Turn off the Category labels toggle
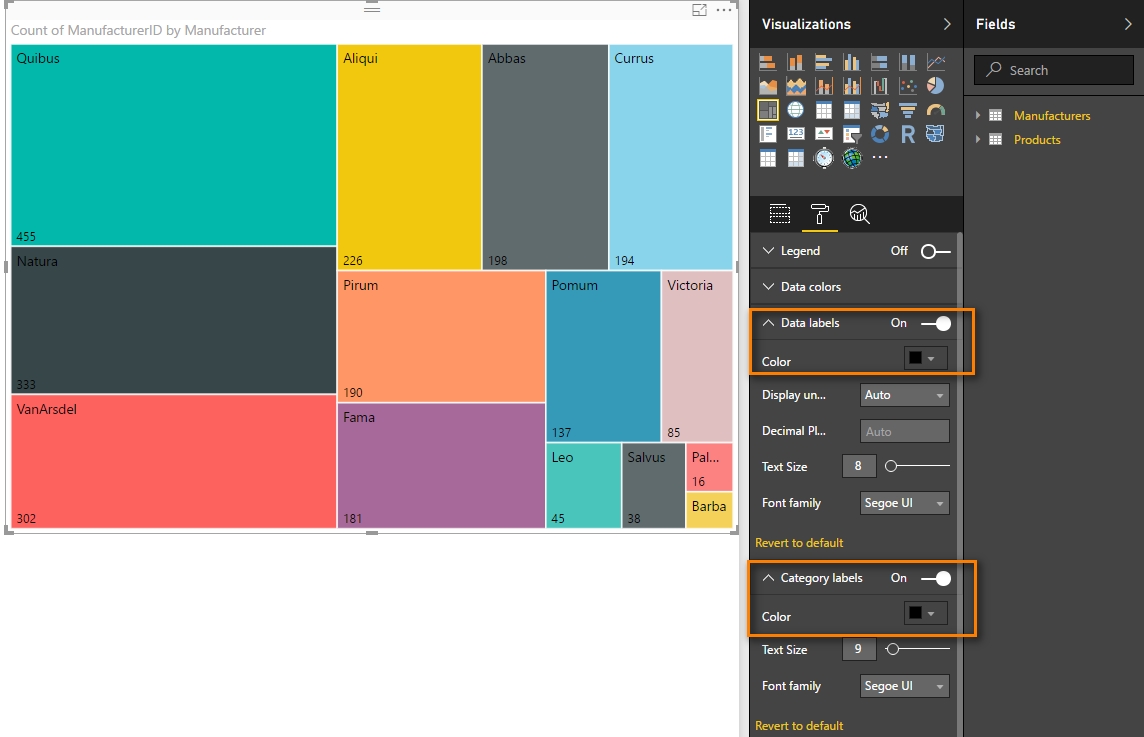The width and height of the screenshot is (1144, 737). (935, 579)
